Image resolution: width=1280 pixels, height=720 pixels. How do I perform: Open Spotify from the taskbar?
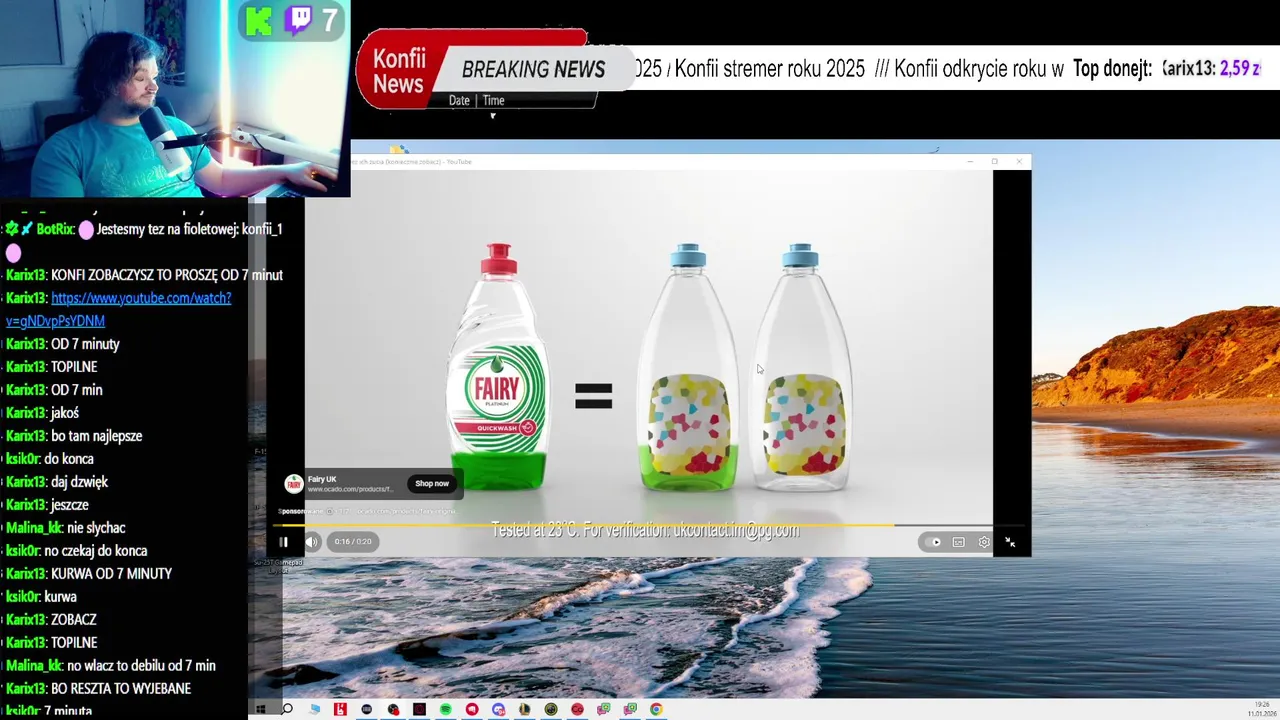pos(445,709)
